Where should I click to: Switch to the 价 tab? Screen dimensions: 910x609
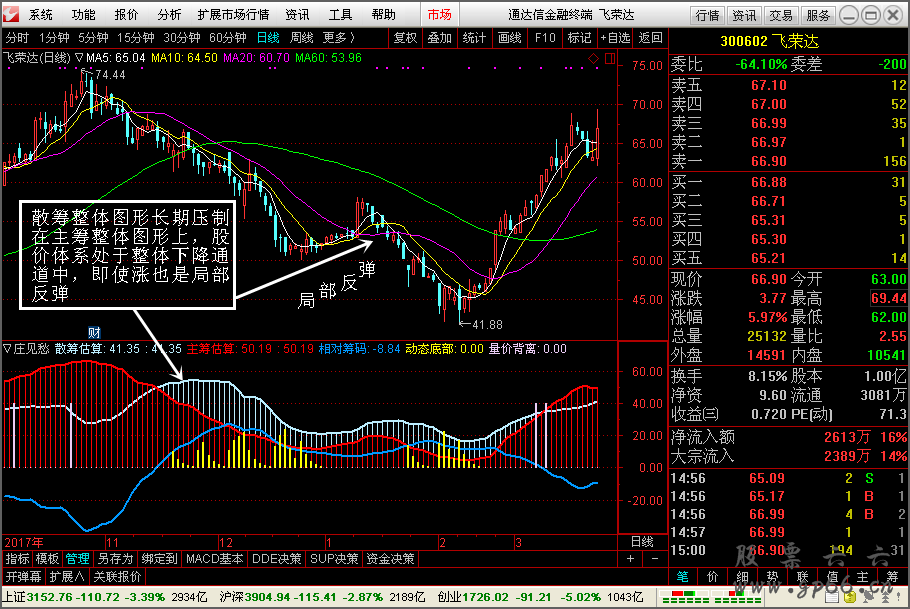(713, 576)
